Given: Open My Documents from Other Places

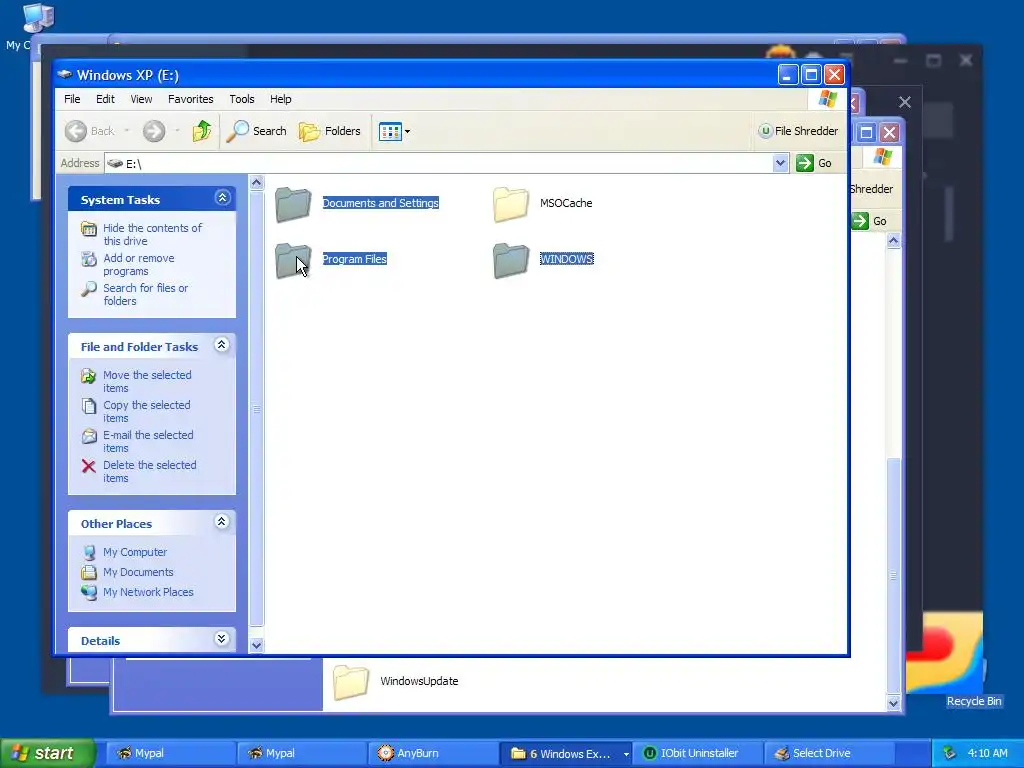Looking at the screenshot, I should (138, 572).
